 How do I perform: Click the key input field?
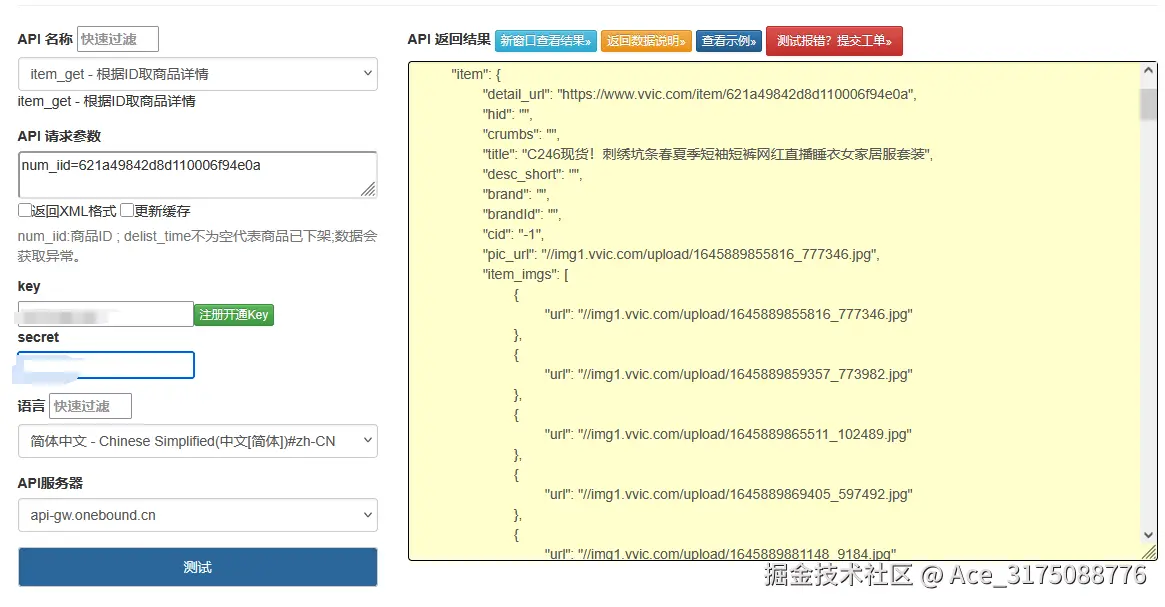tap(106, 314)
